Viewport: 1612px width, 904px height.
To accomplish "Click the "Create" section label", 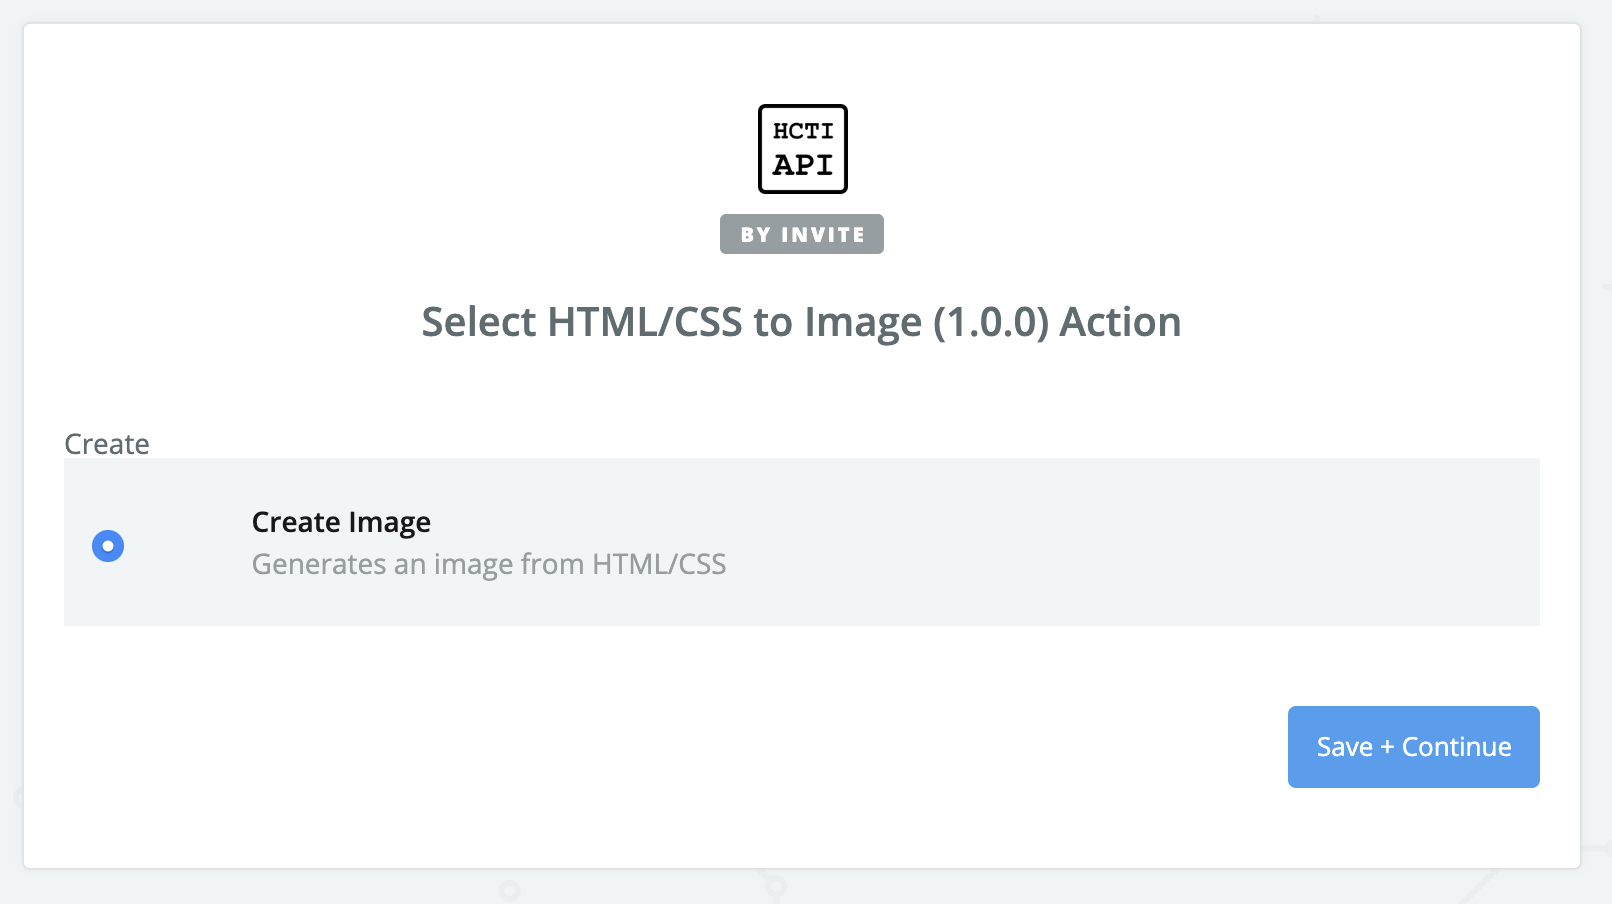I will pos(107,444).
